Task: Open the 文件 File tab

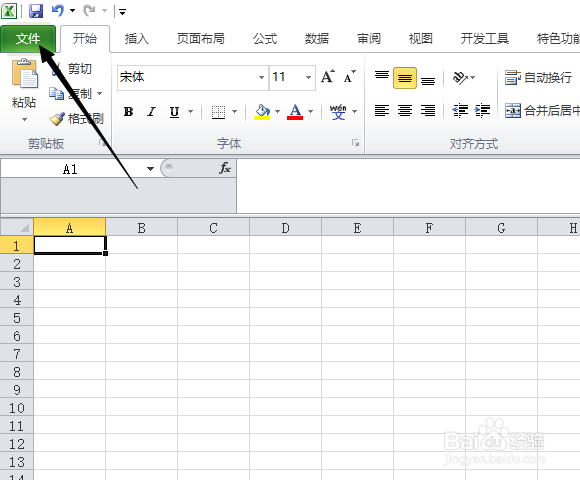Action: point(28,38)
